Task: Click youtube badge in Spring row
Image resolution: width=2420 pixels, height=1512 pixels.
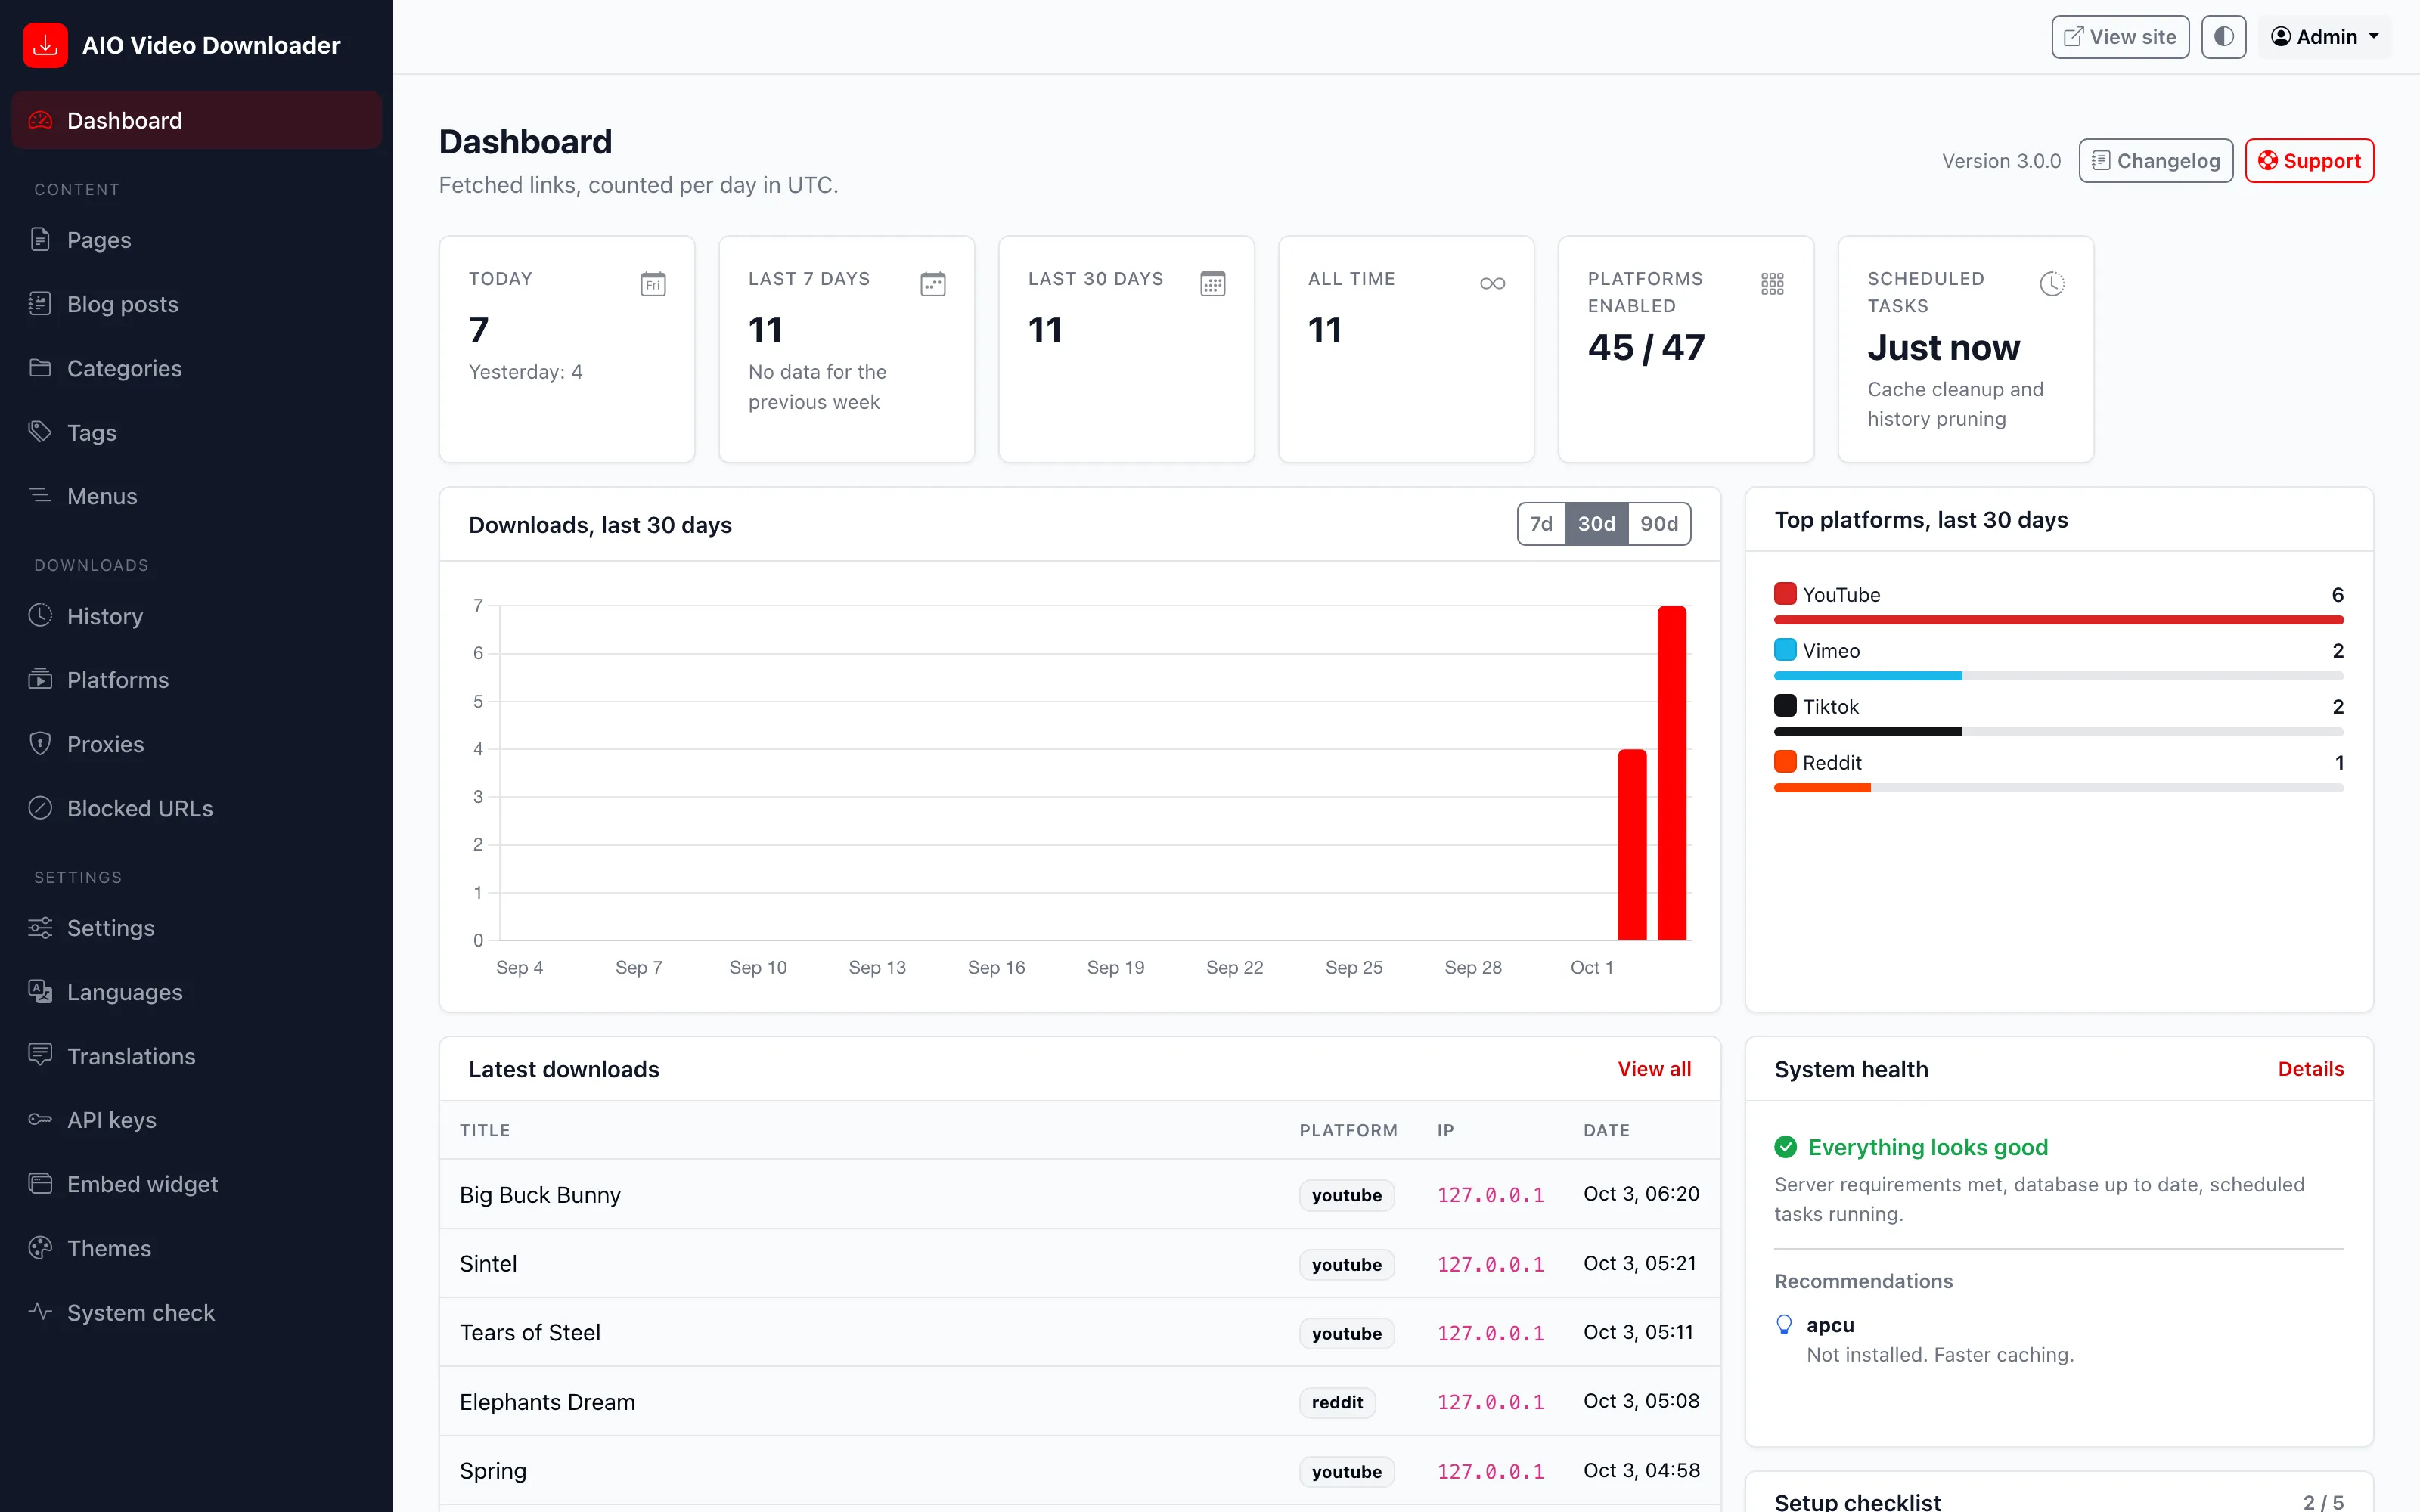Action: [x=1346, y=1471]
